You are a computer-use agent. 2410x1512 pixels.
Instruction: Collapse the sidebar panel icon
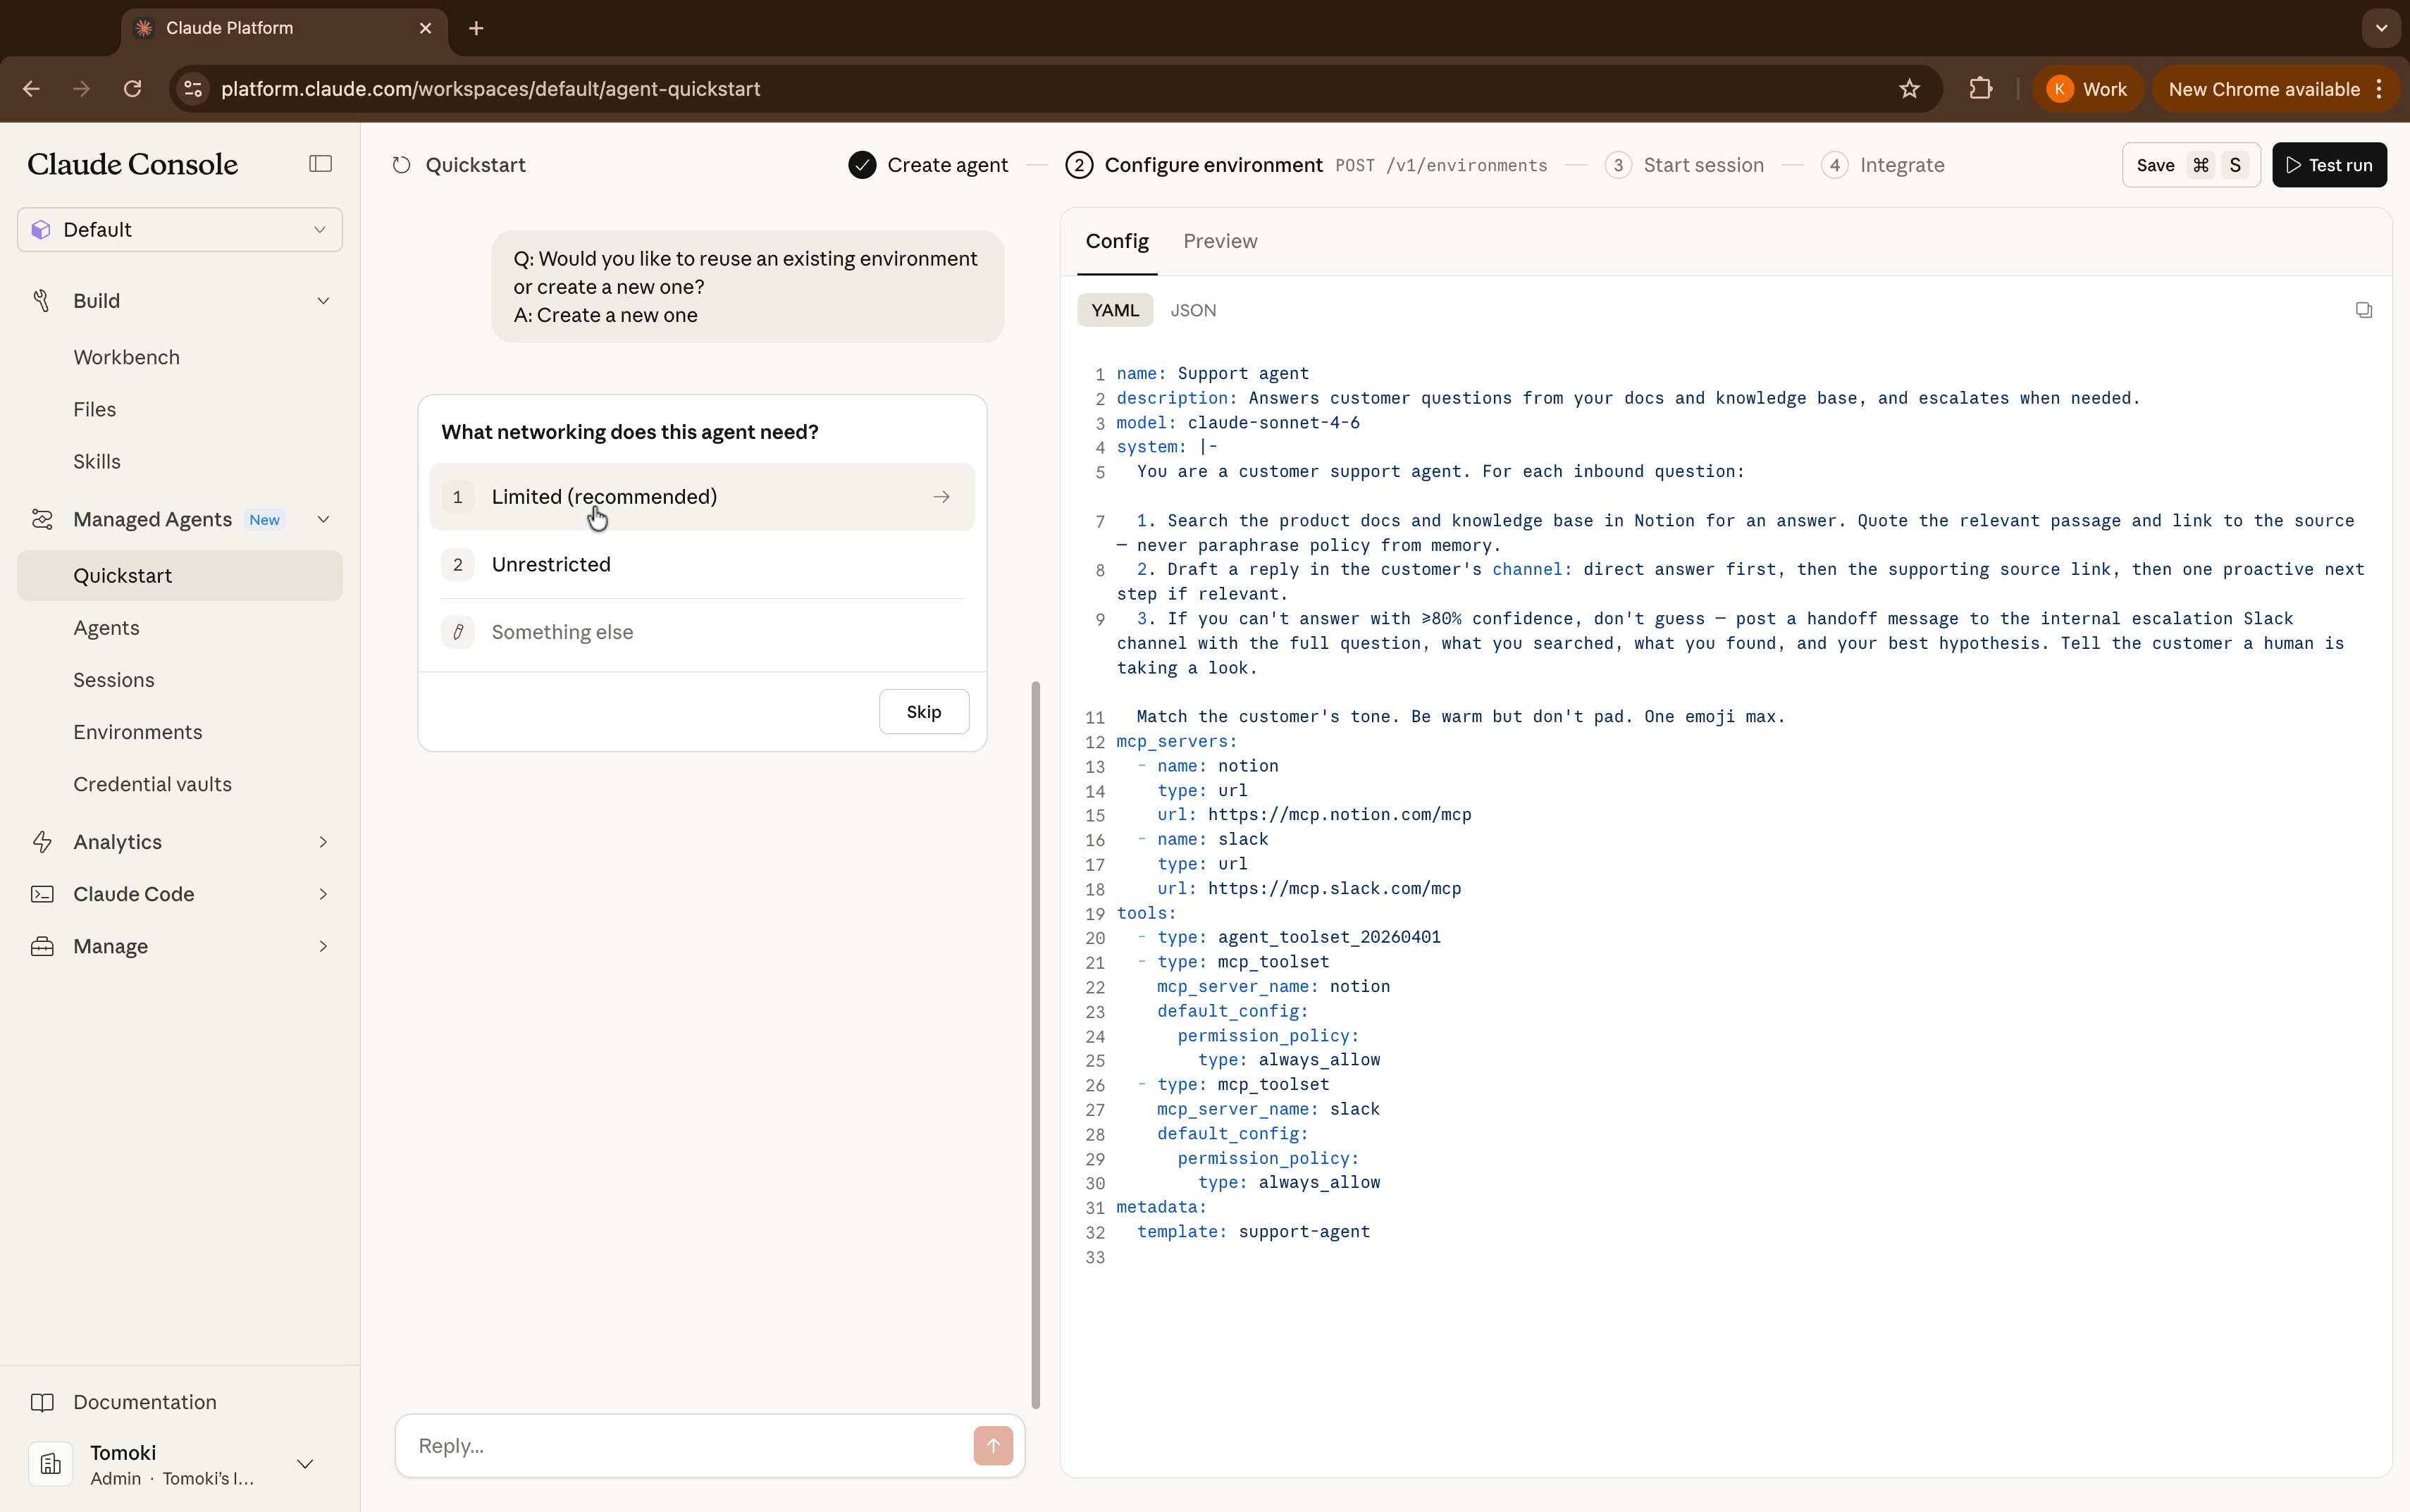click(x=320, y=164)
